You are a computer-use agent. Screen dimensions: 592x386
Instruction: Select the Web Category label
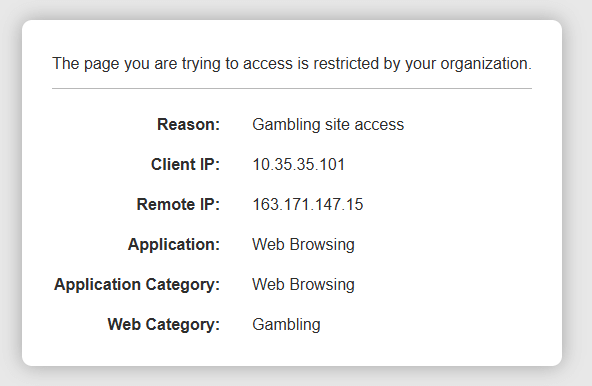(164, 325)
